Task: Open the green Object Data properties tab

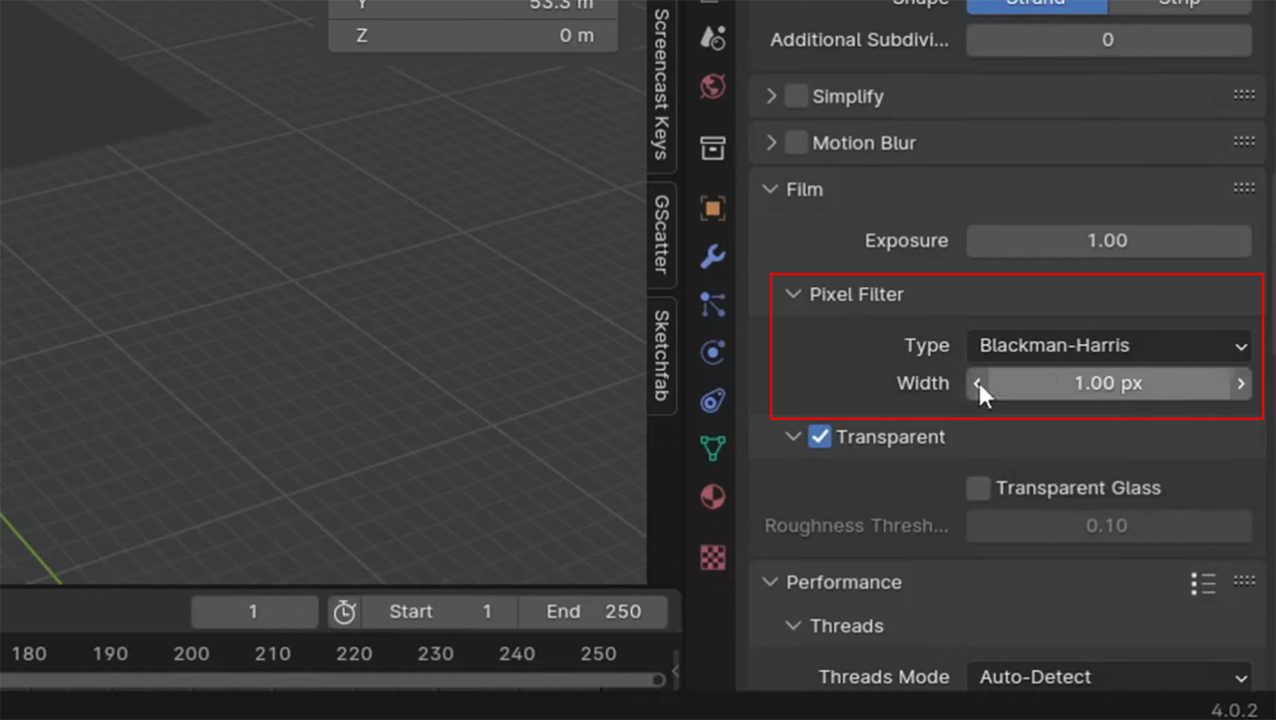Action: point(712,448)
